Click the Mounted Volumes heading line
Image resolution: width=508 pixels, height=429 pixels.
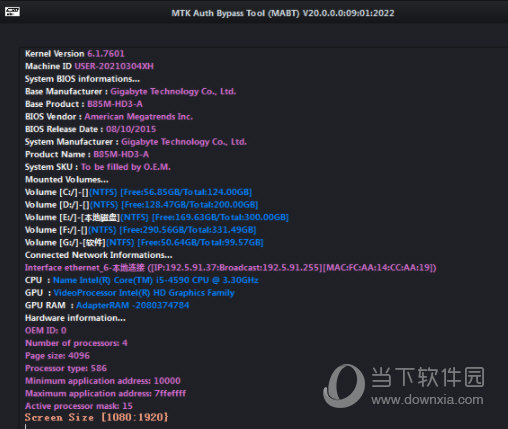(67, 179)
